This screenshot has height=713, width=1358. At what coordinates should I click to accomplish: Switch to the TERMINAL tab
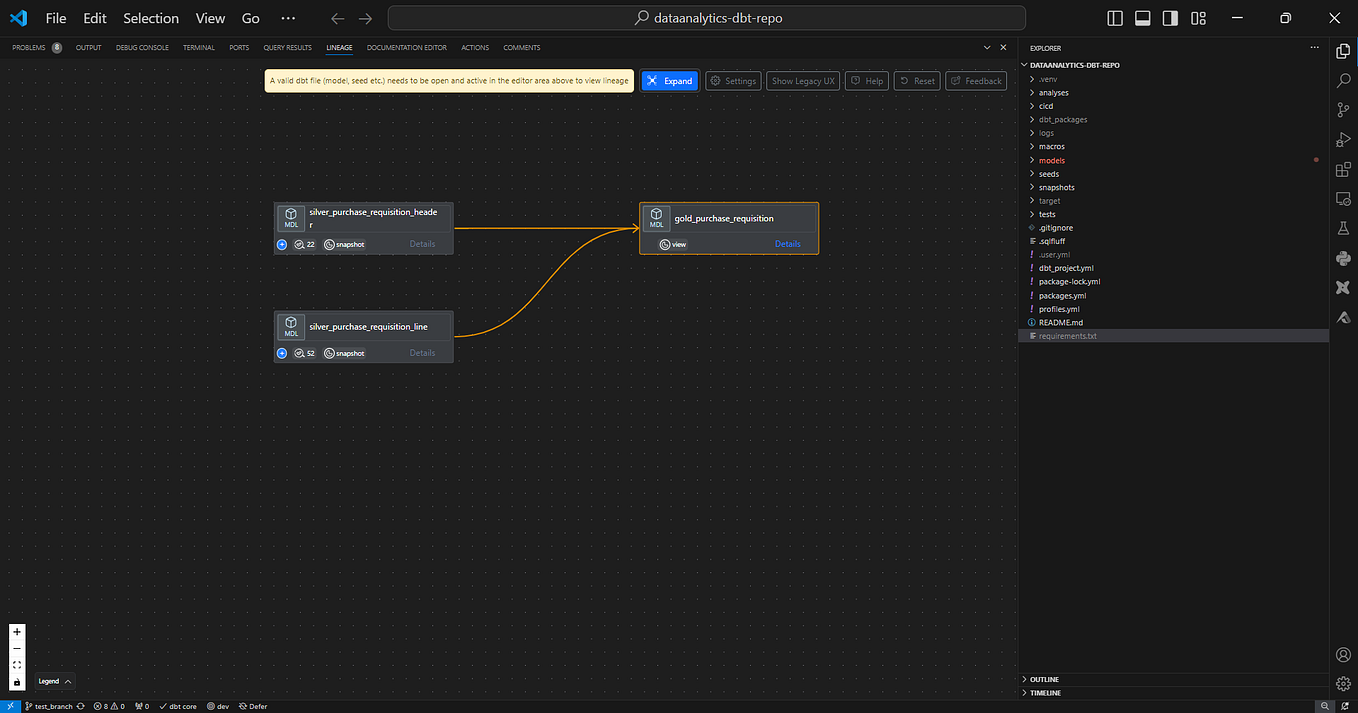(199, 47)
